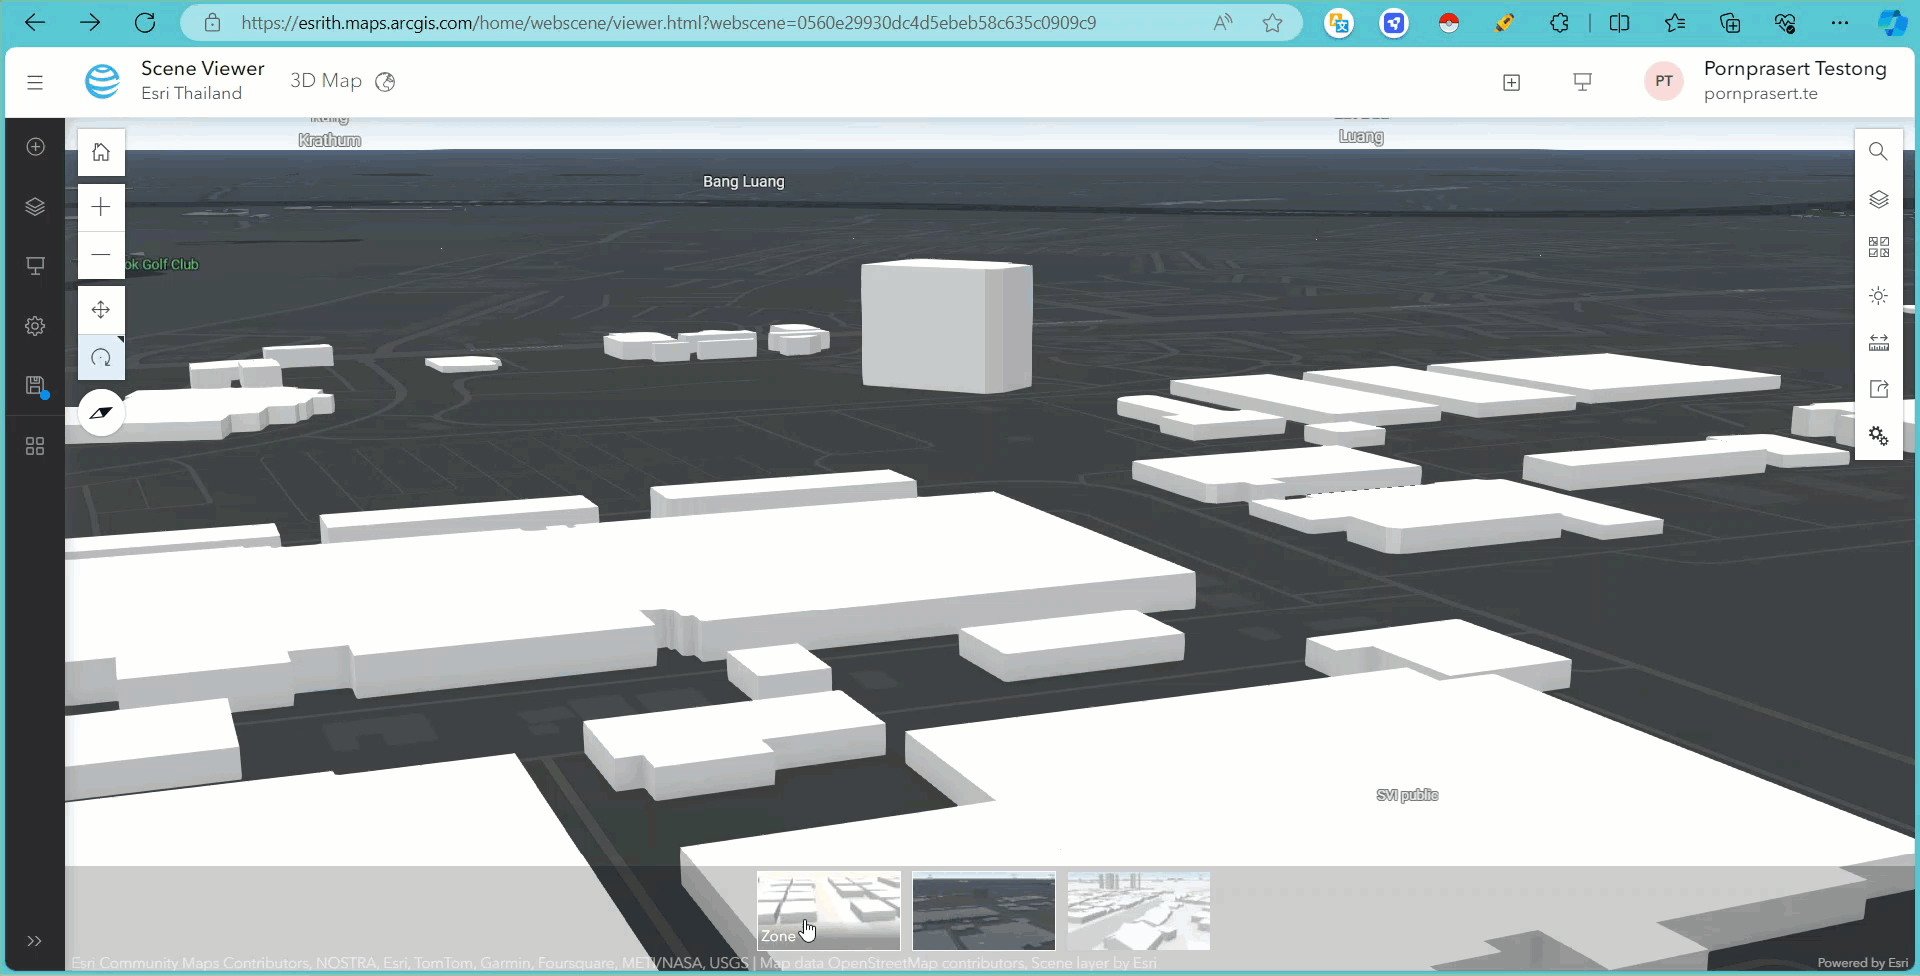1920x976 pixels.
Task: Open browser split screen icon
Action: [1619, 23]
